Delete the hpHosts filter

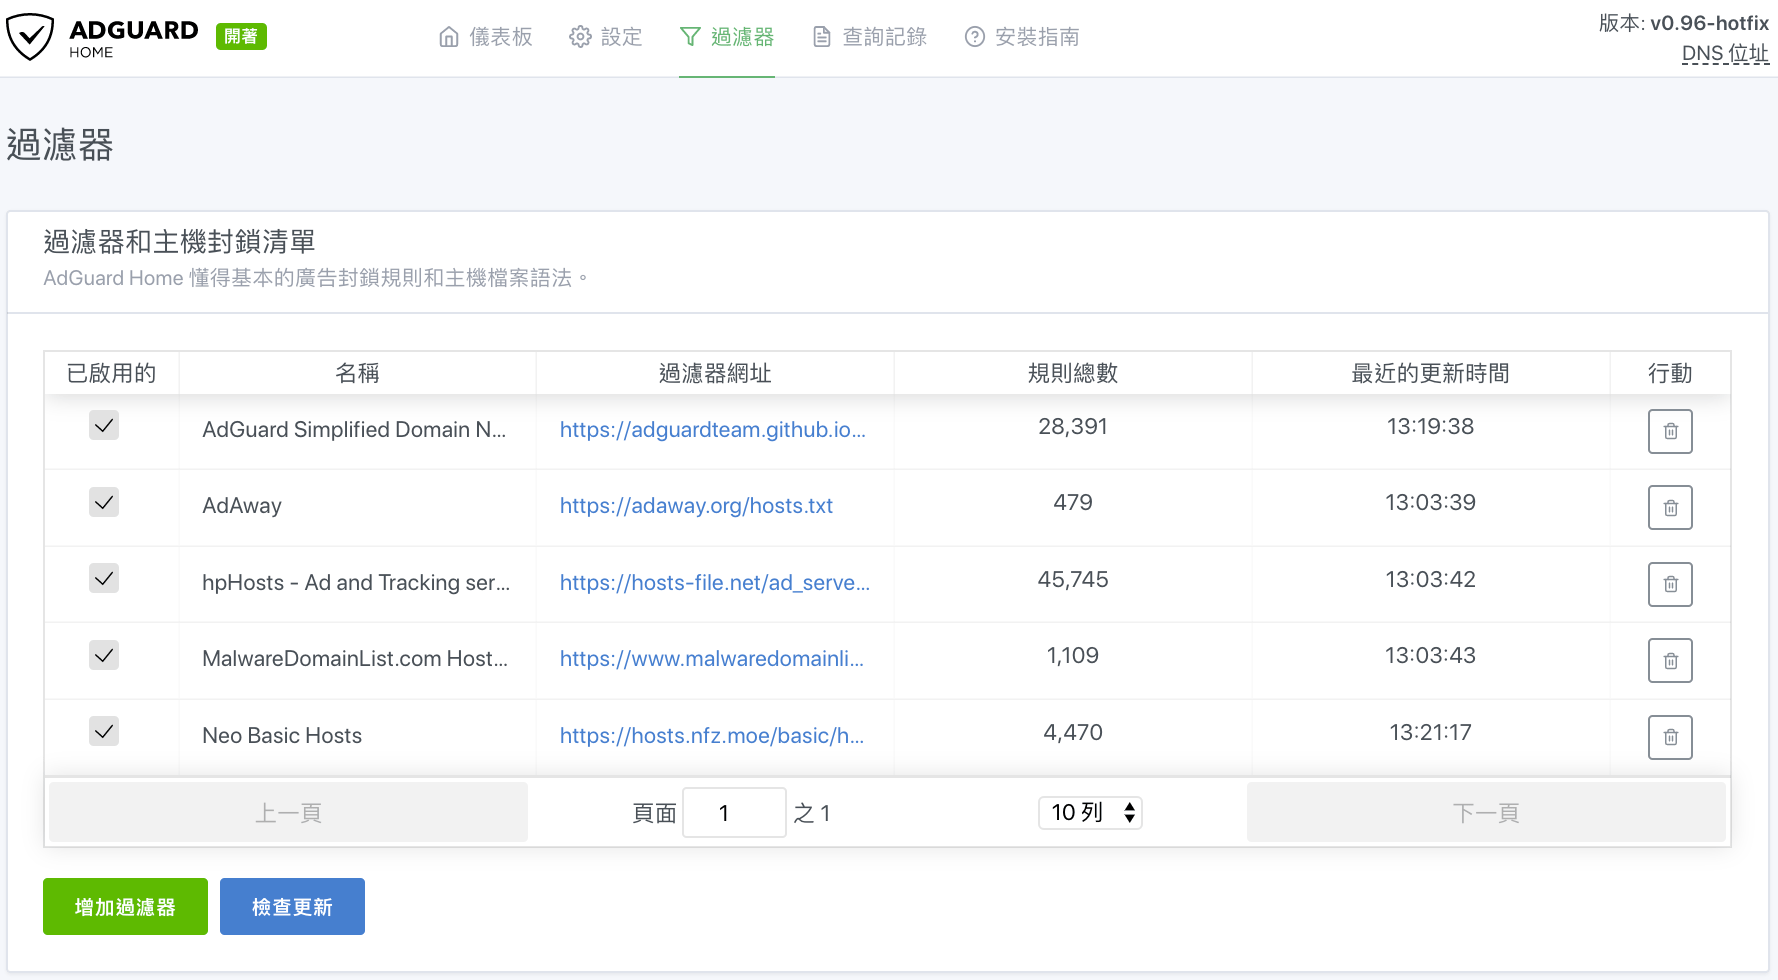1670,584
